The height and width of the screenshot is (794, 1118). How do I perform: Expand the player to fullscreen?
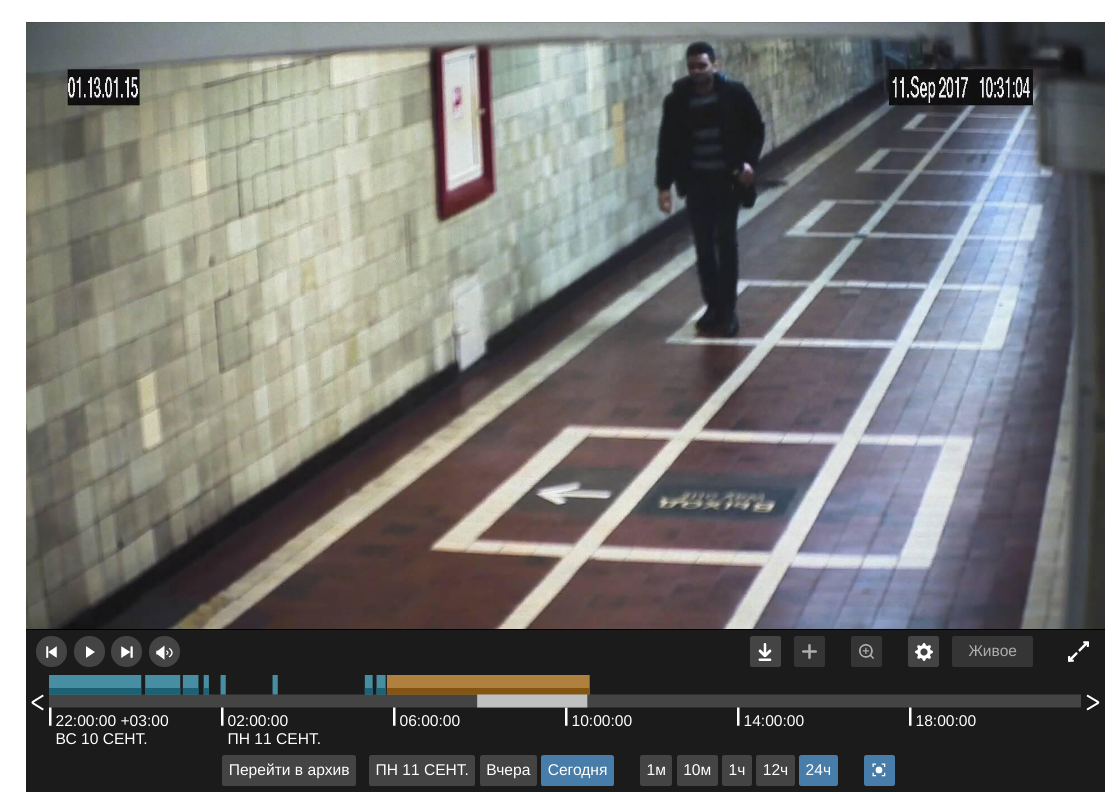(1078, 651)
